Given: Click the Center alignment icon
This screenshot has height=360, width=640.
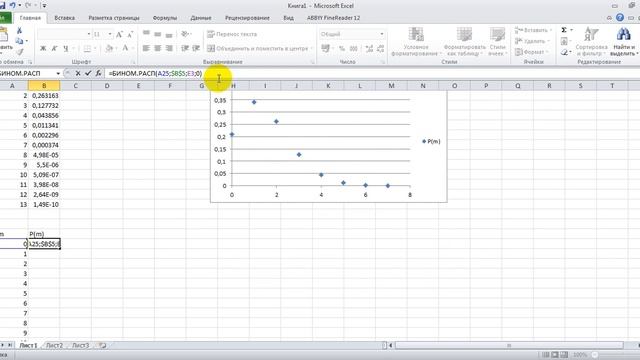Looking at the screenshot, I should [158, 48].
